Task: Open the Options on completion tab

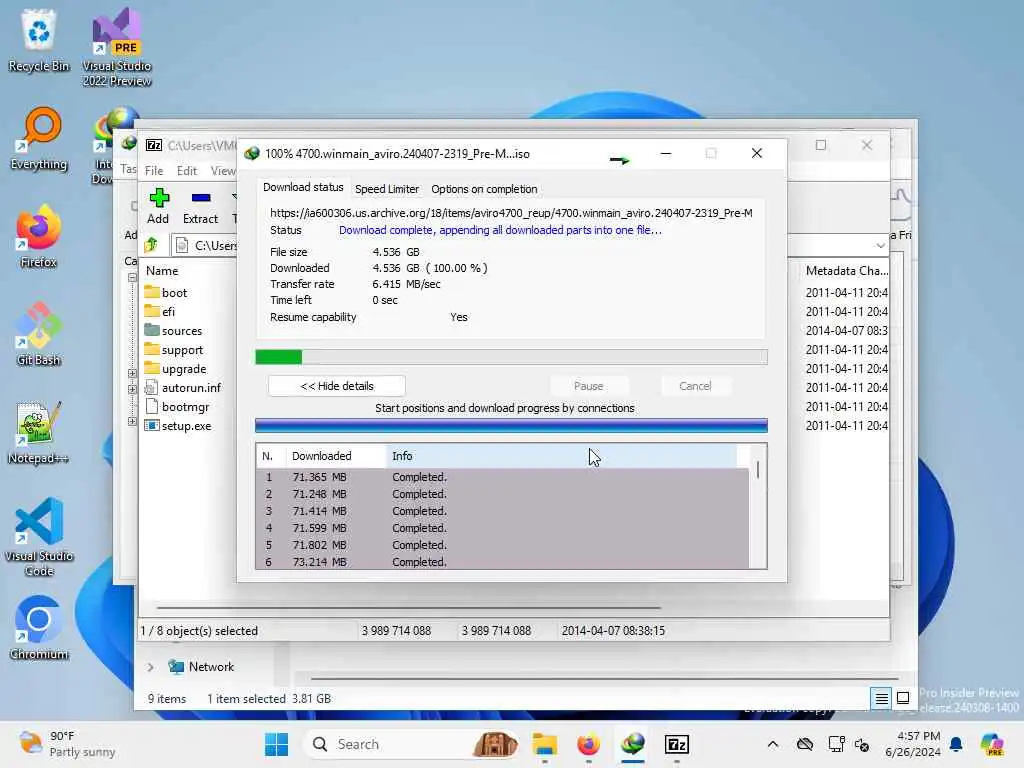Action: [x=484, y=189]
